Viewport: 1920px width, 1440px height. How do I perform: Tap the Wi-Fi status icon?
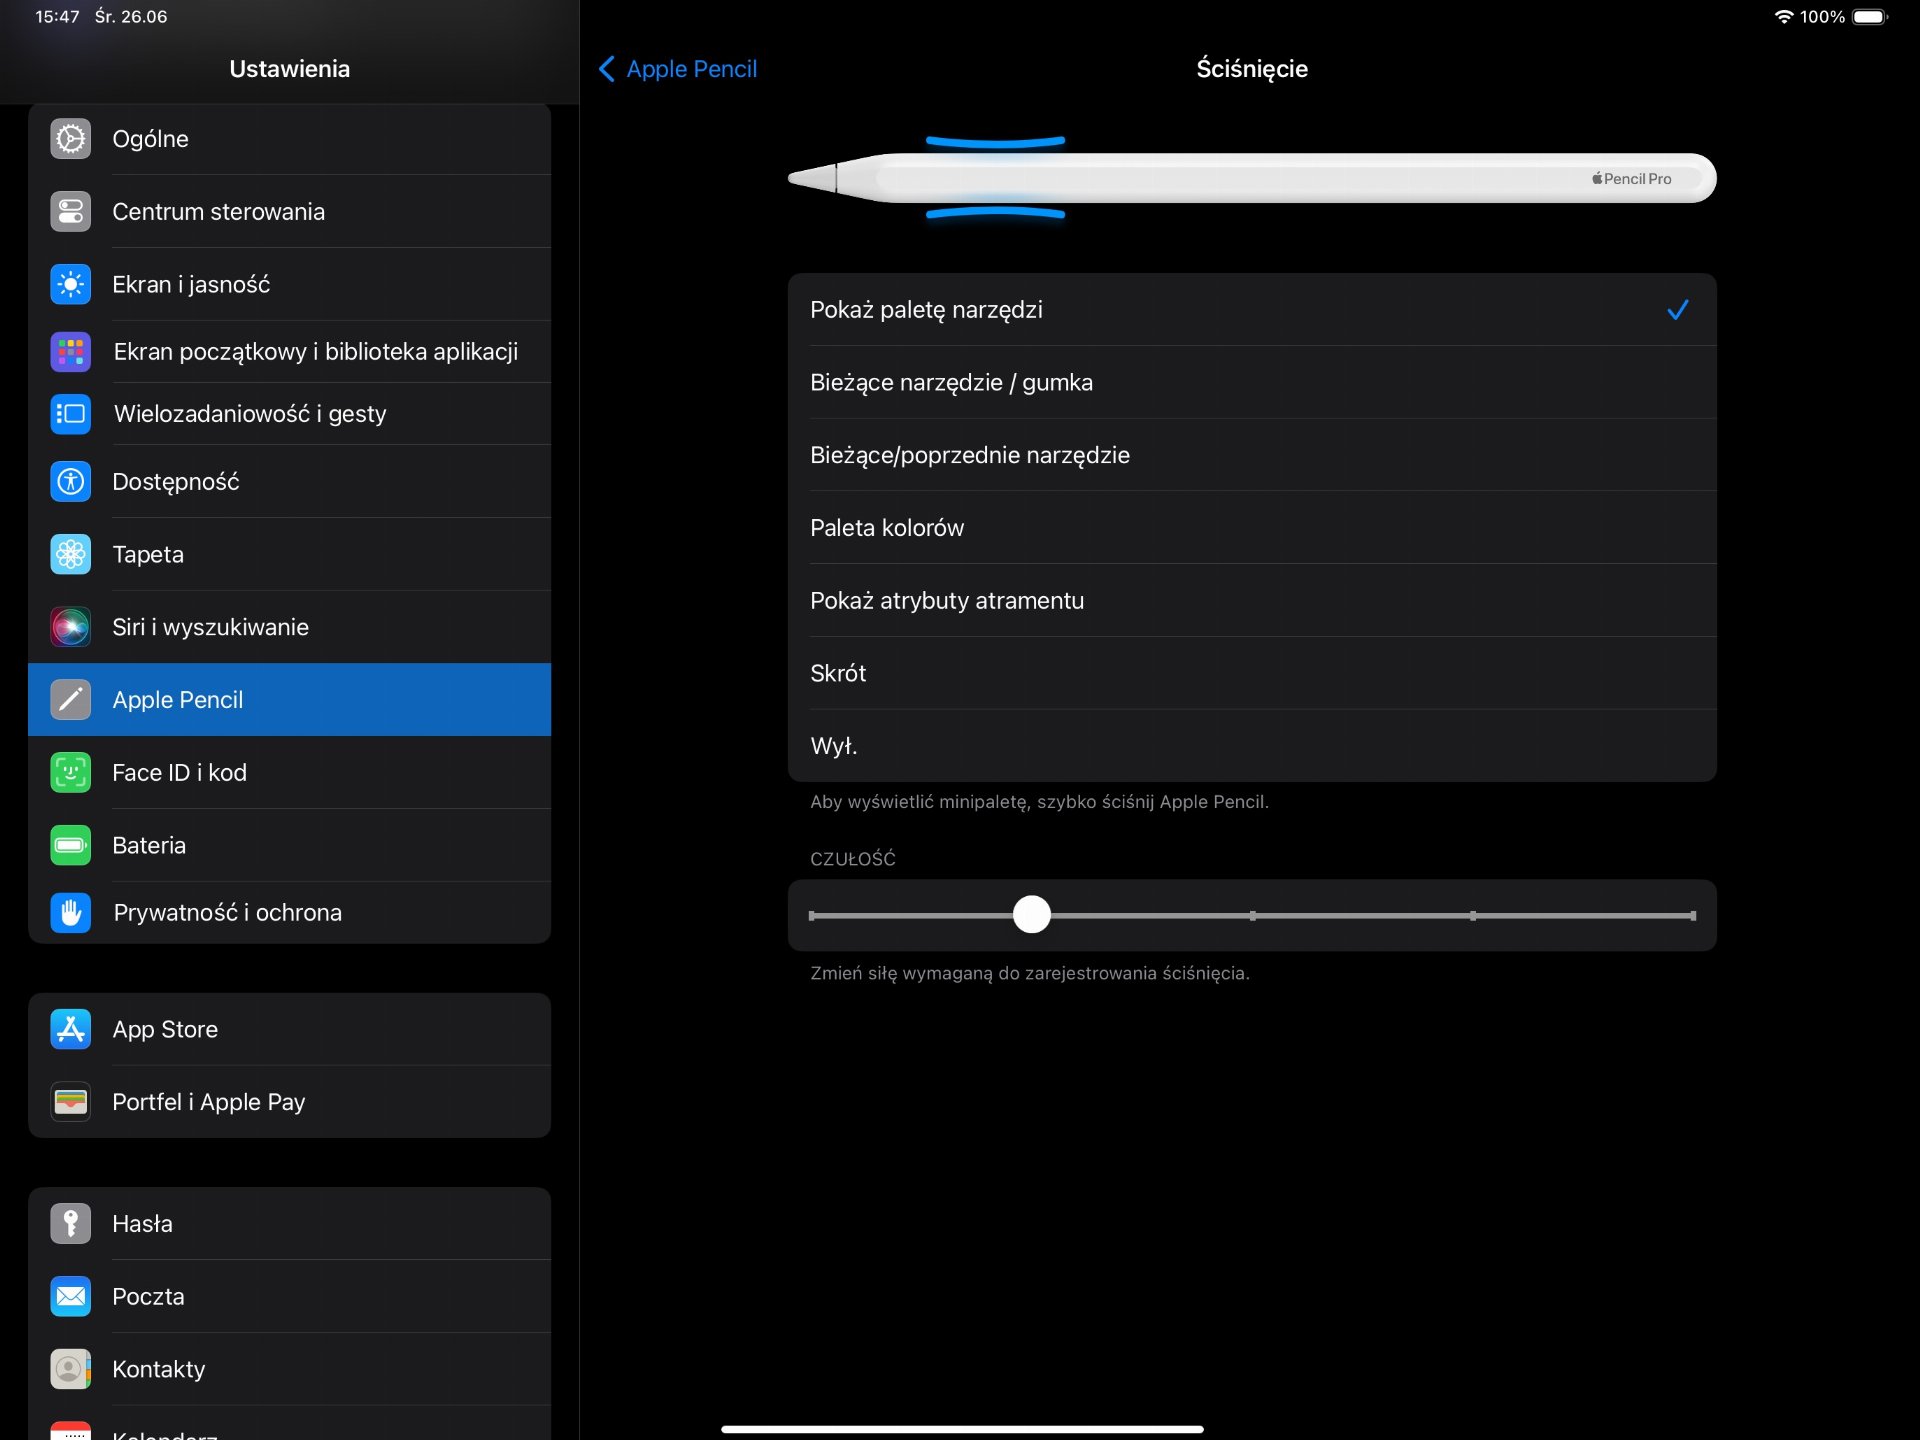pos(1784,17)
